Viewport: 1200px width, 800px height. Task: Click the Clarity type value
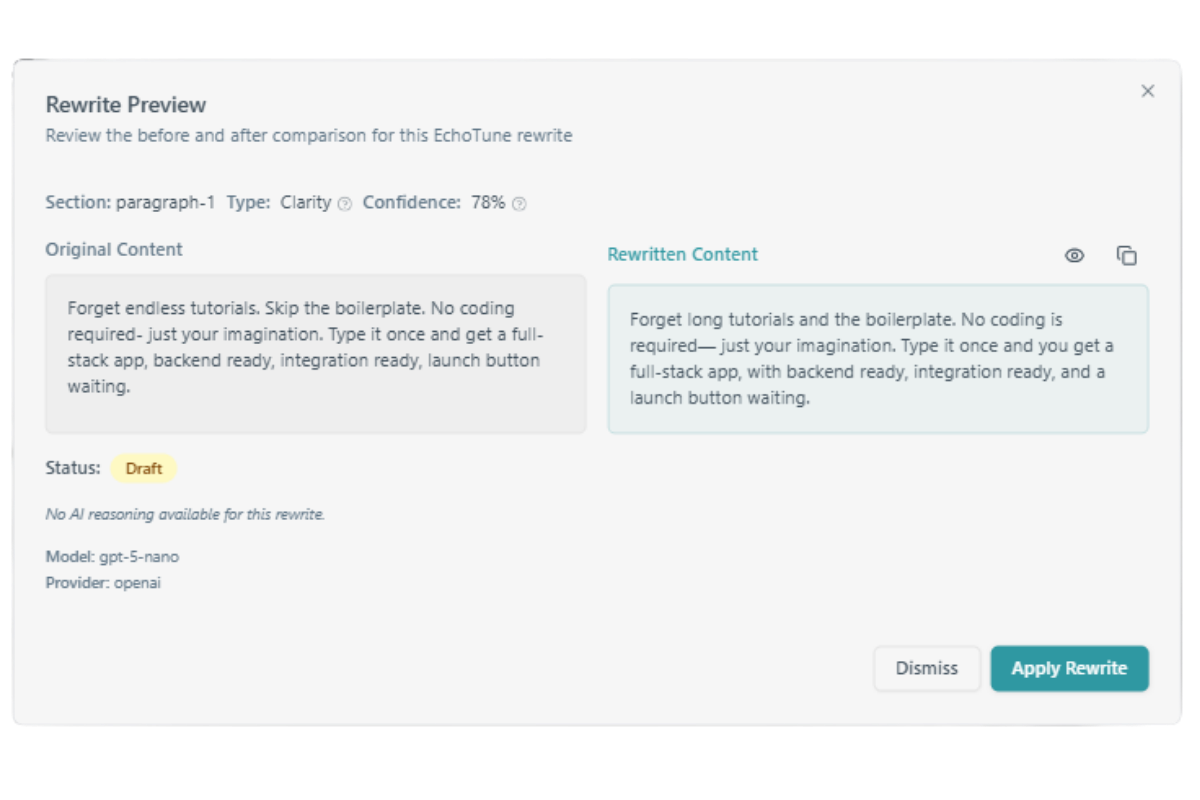(x=305, y=202)
